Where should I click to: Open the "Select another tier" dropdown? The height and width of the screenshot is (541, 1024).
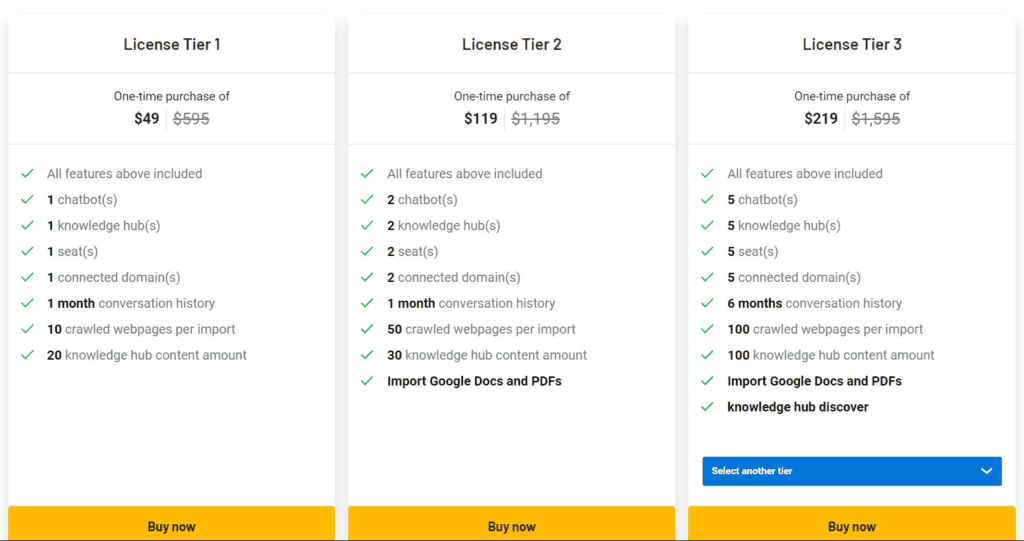(x=851, y=471)
